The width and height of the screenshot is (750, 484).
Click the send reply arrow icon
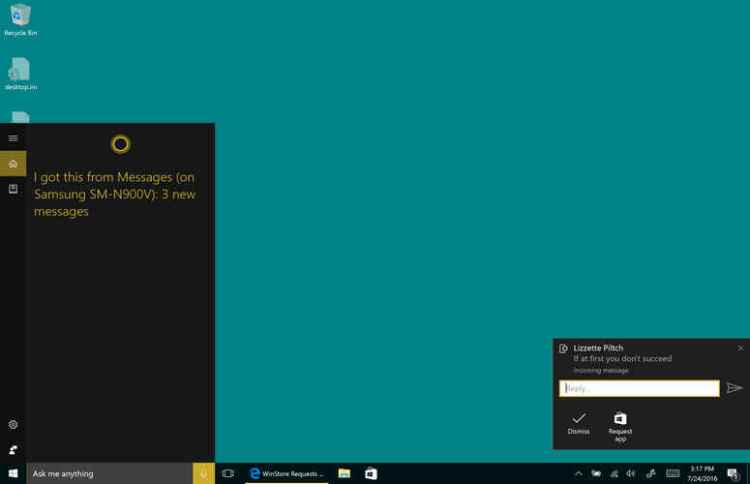click(x=734, y=388)
